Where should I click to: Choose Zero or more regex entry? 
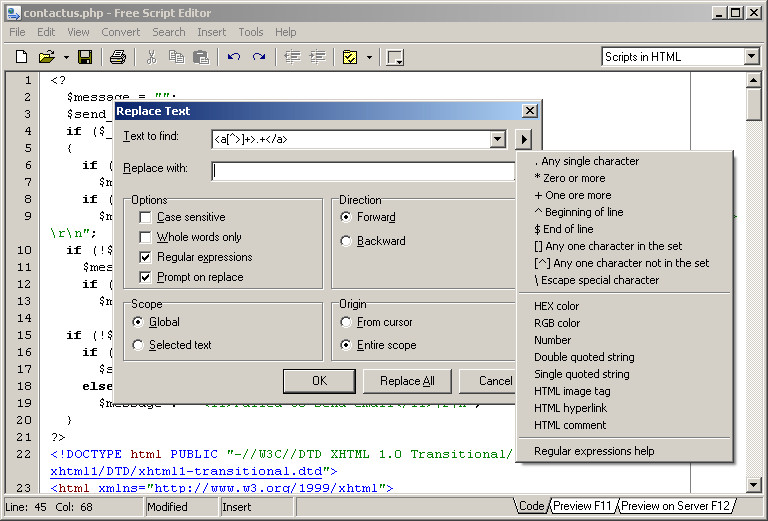(625, 178)
